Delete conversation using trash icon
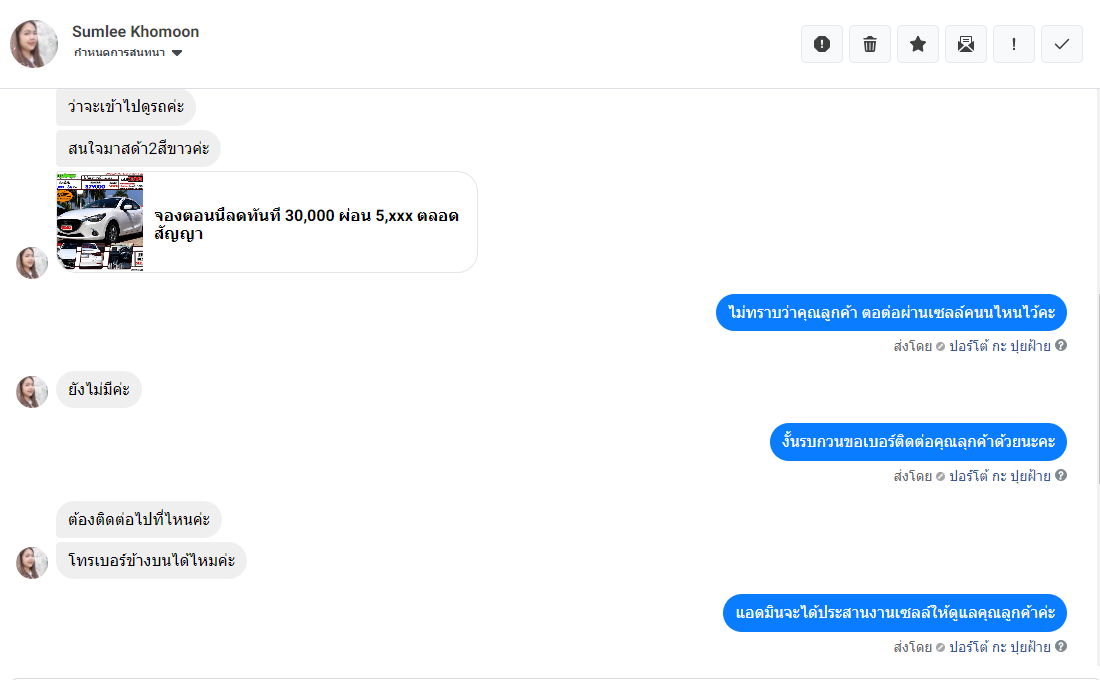This screenshot has height=680, width=1100. 870,44
